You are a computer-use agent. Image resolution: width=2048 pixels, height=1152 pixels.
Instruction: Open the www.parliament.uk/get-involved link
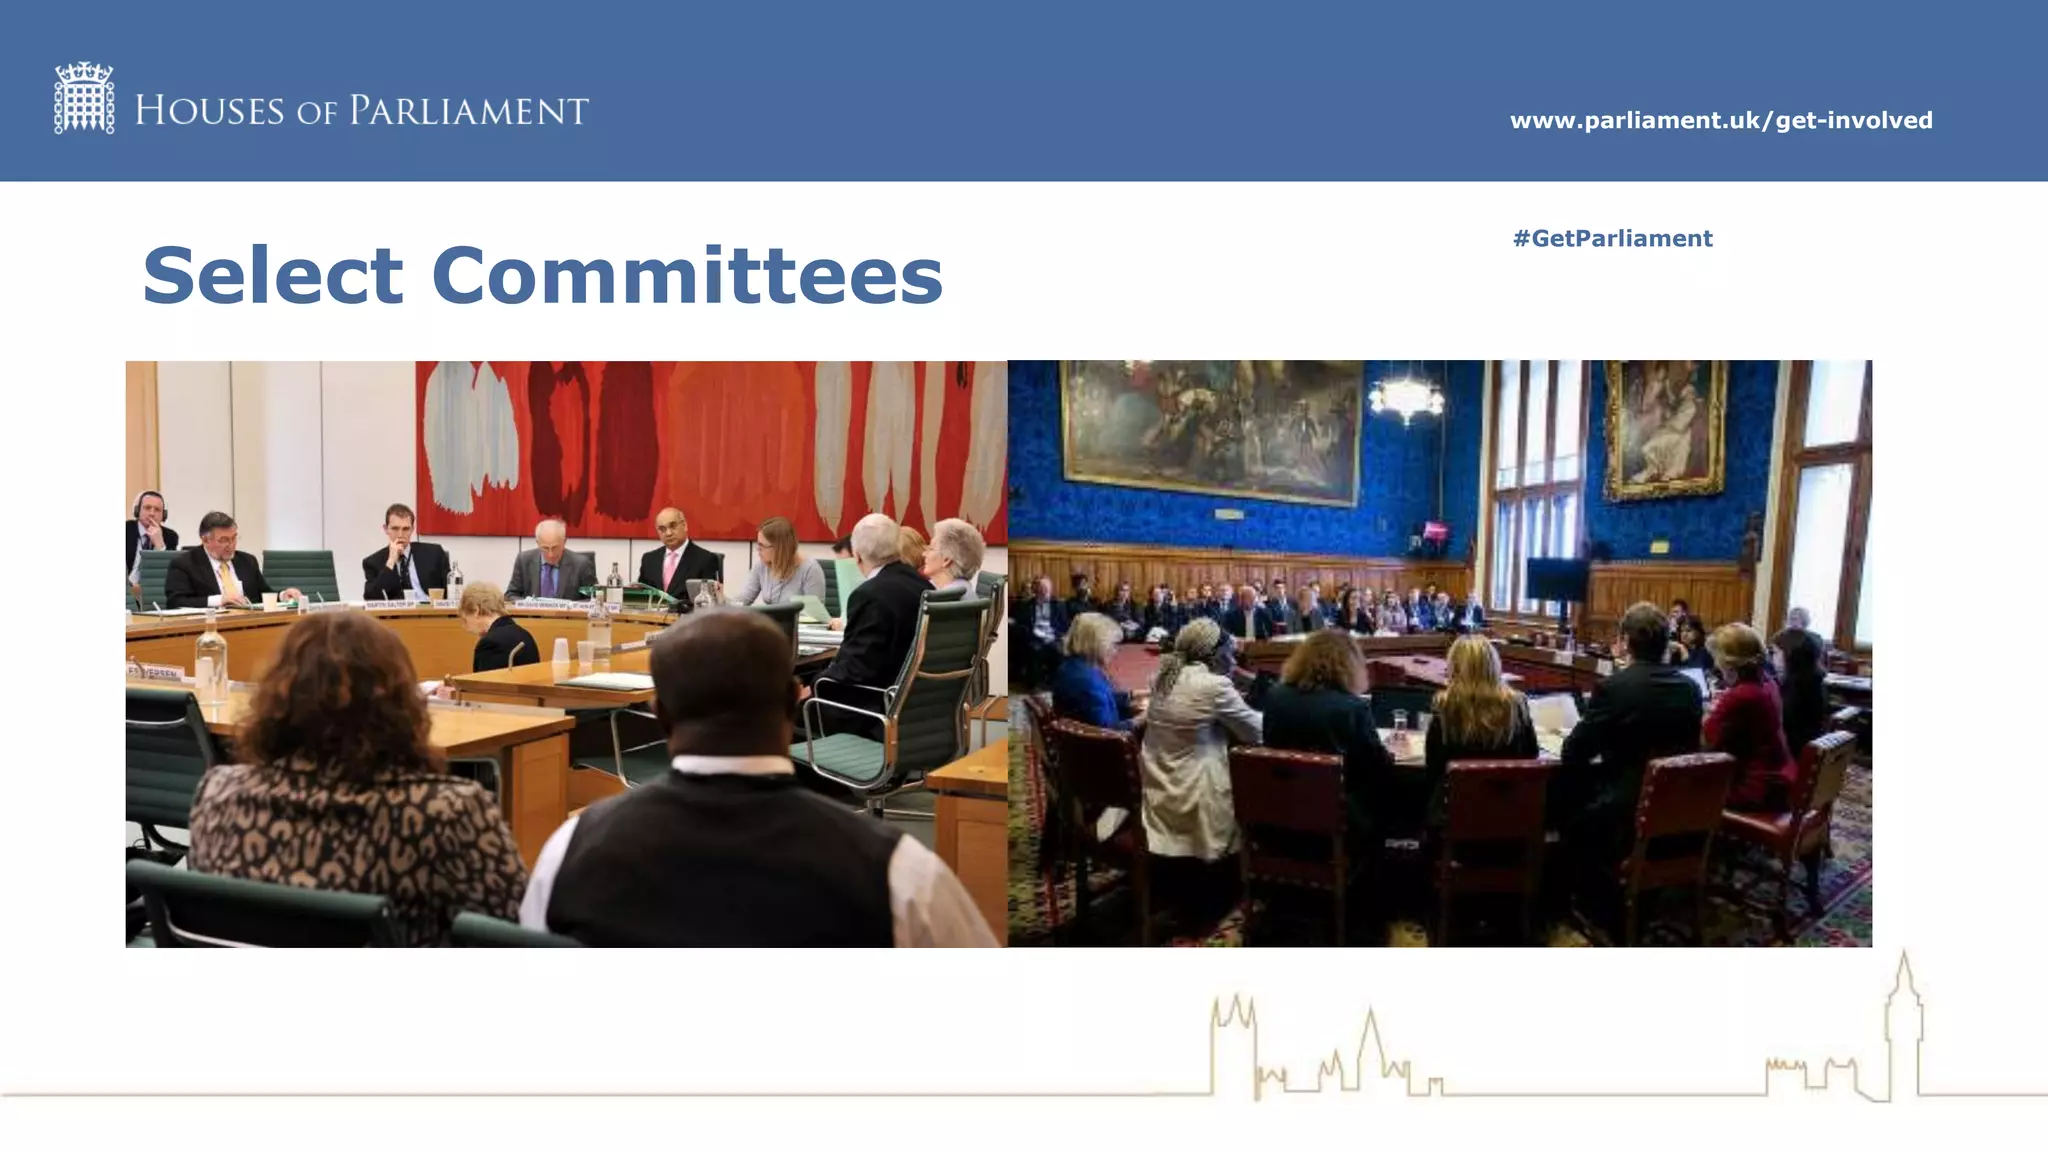(x=1721, y=120)
